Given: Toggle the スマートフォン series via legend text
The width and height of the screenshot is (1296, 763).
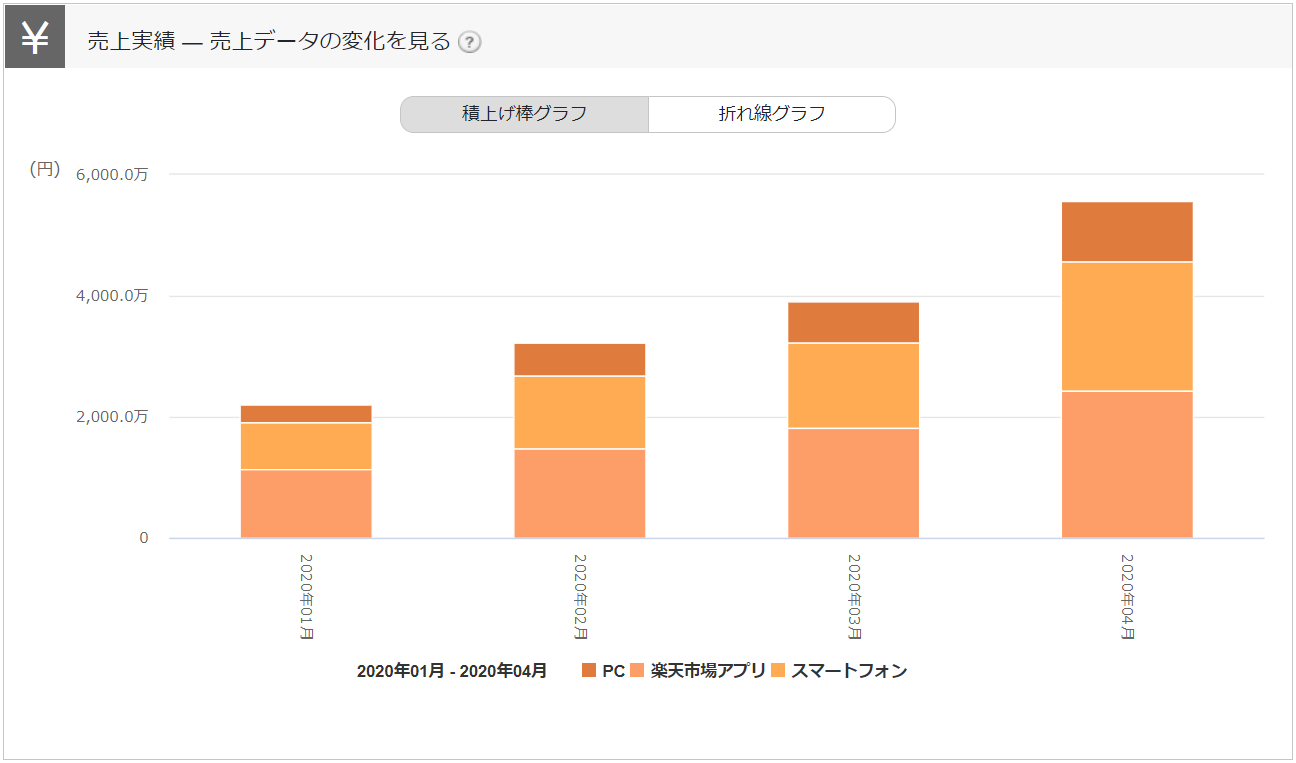Looking at the screenshot, I should pyautogui.click(x=849, y=670).
